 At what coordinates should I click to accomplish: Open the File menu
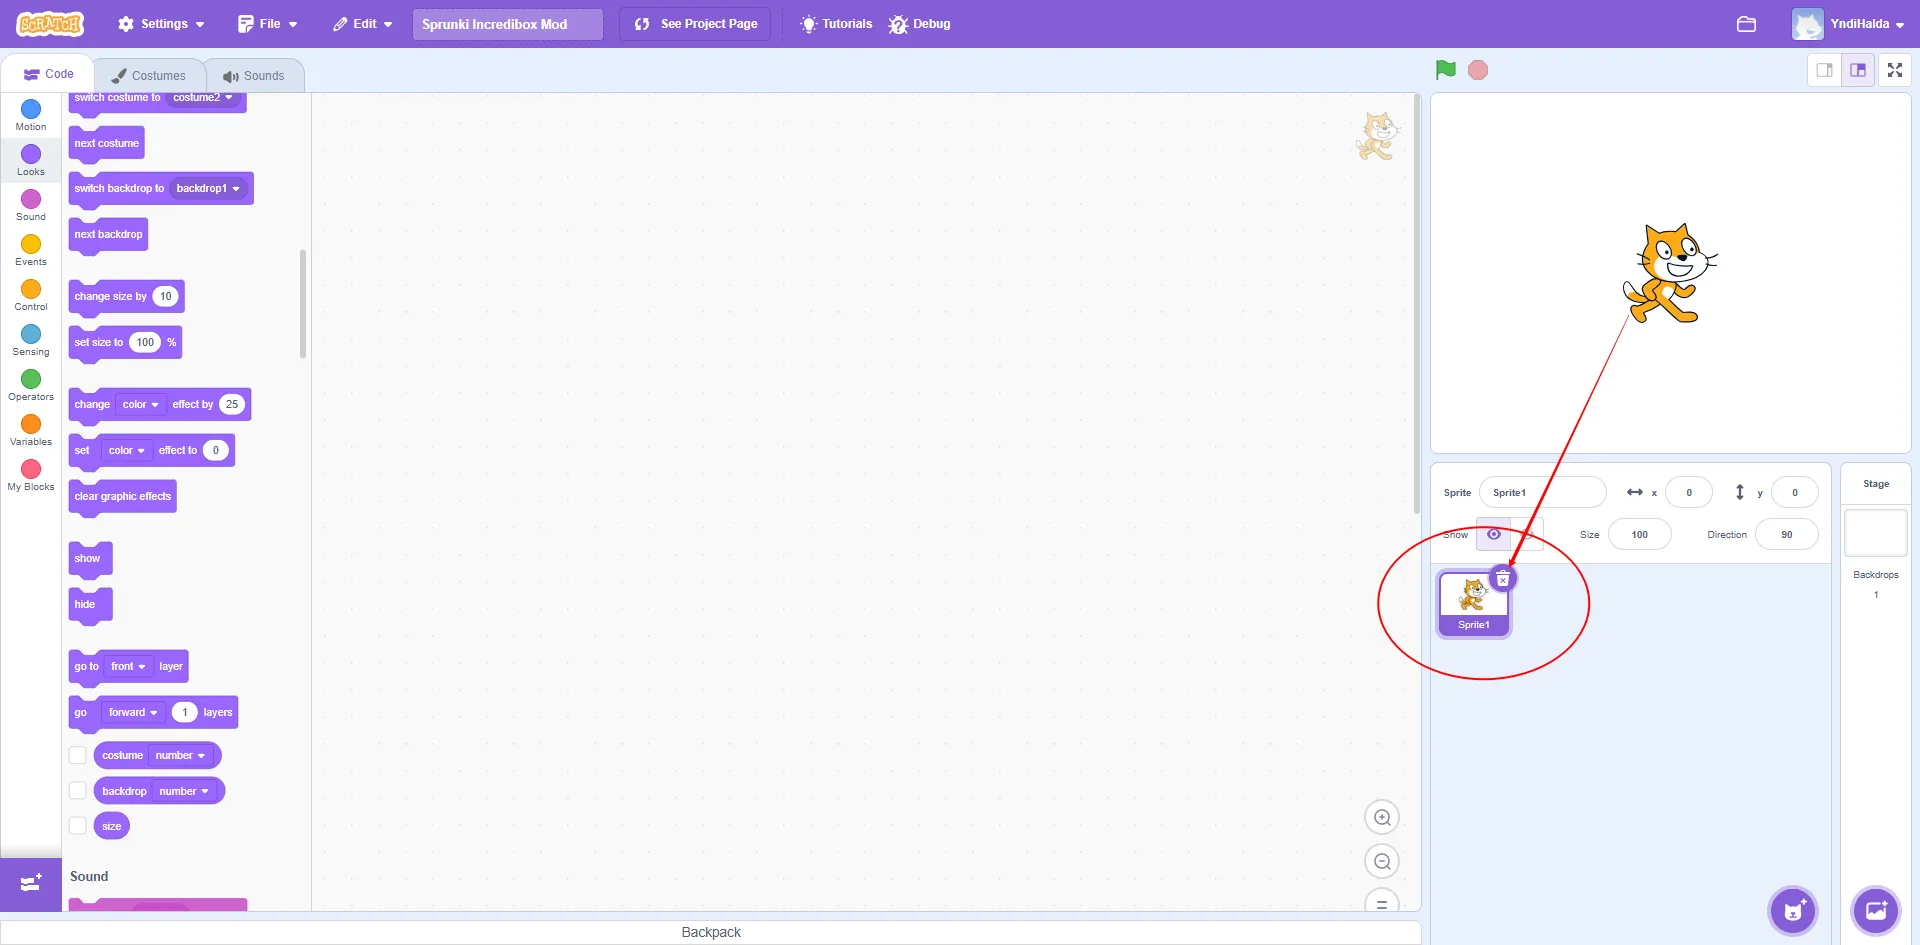pos(267,24)
